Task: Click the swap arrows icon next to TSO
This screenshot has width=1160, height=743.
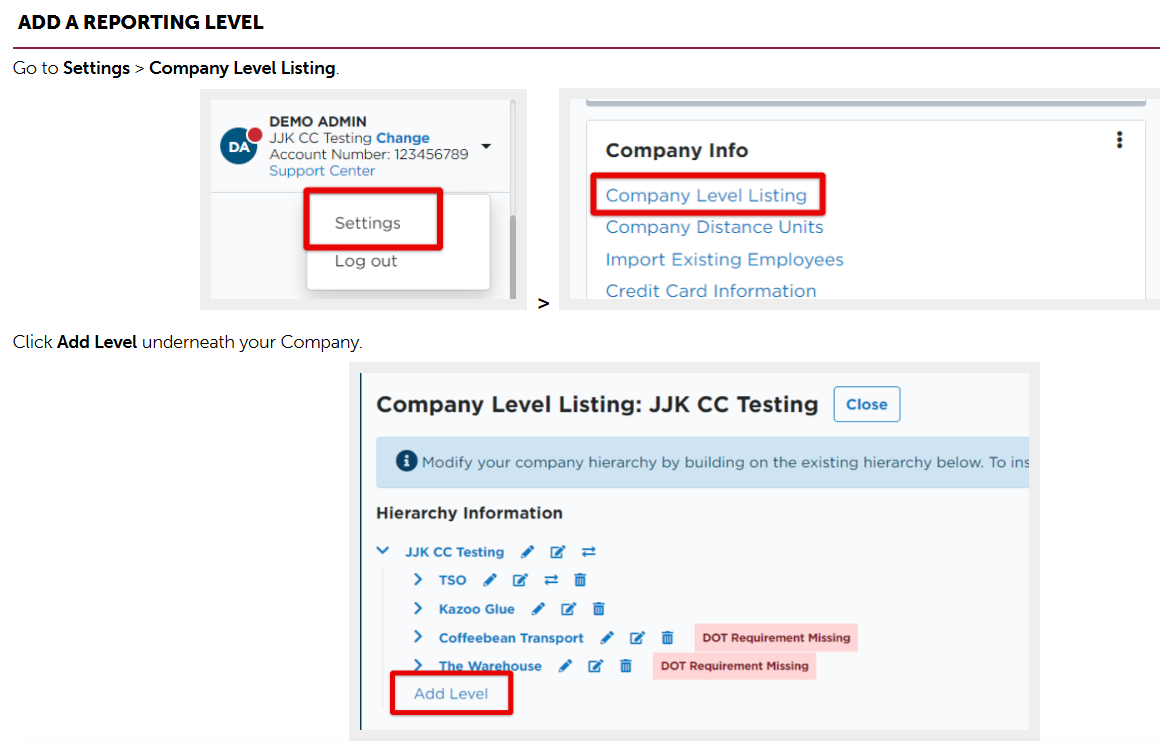Action: 551,580
